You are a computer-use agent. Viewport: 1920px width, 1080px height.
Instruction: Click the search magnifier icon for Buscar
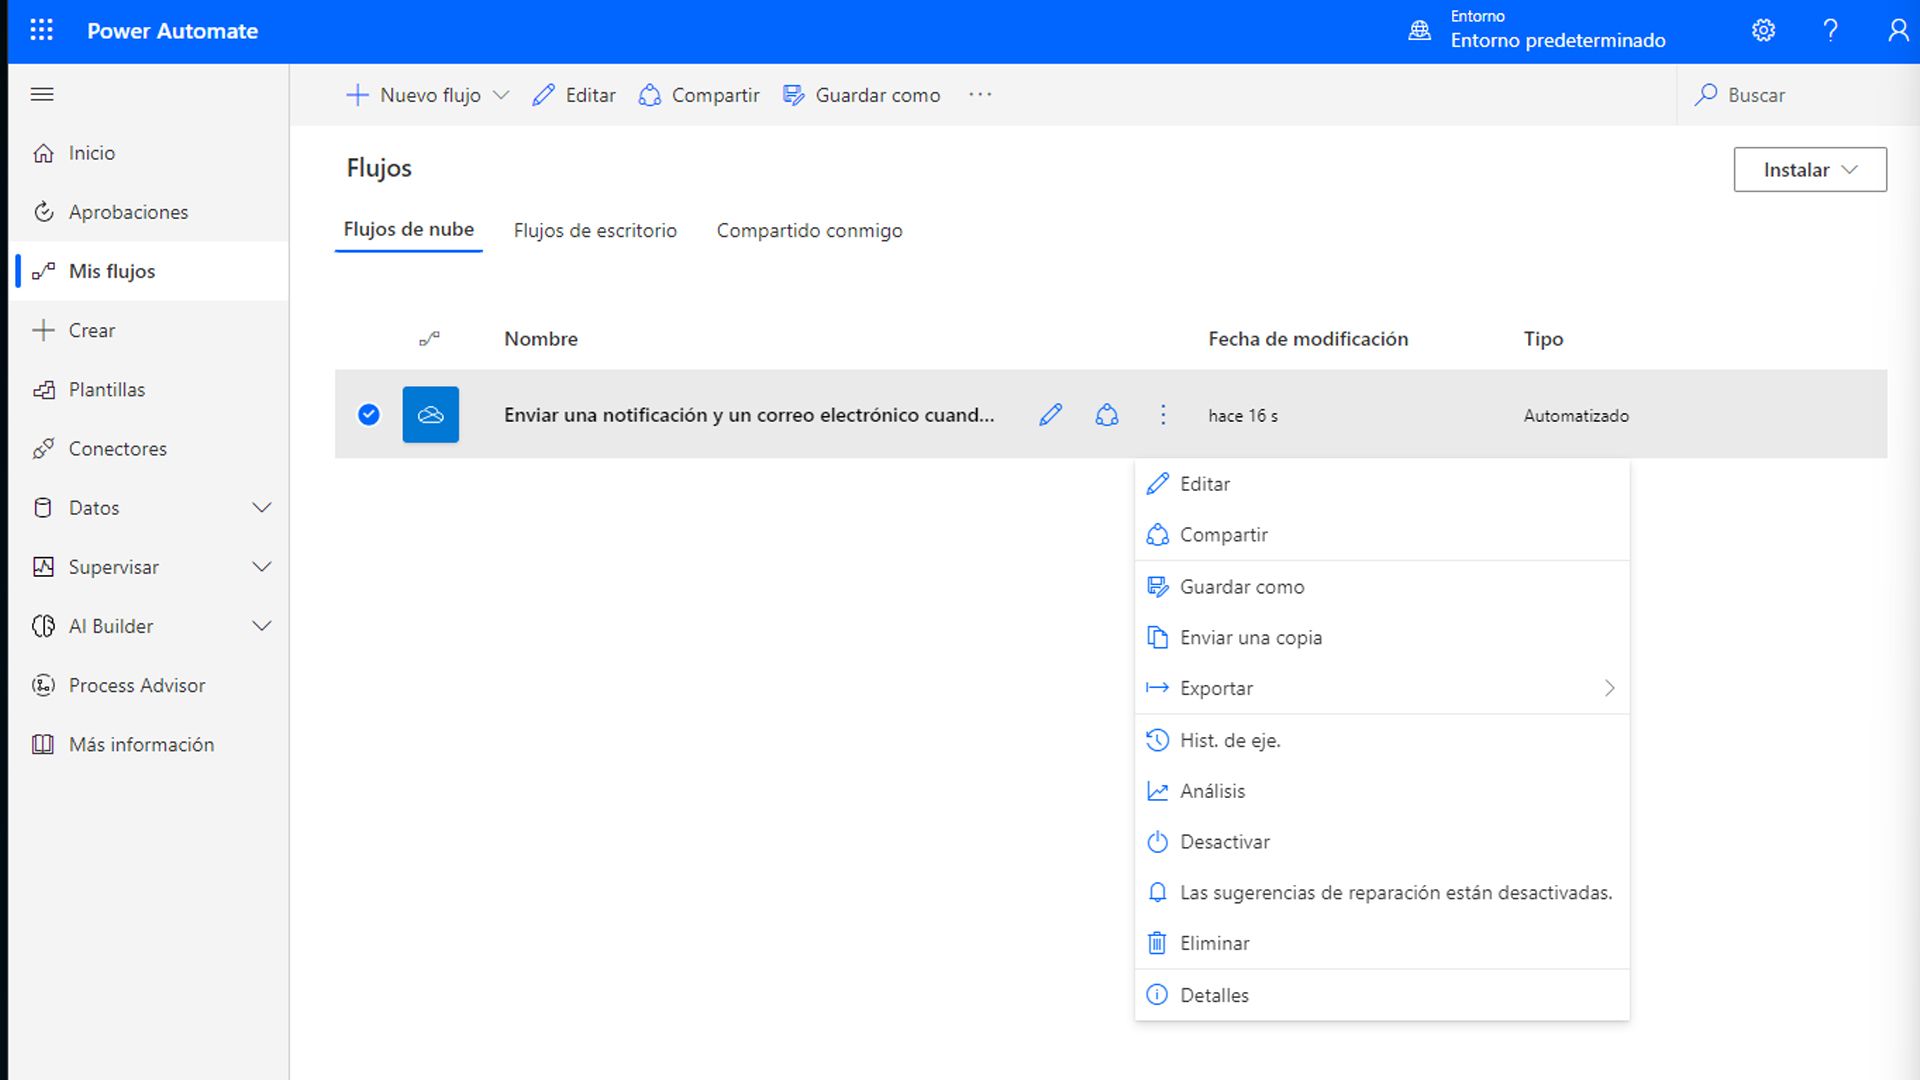coord(1705,94)
